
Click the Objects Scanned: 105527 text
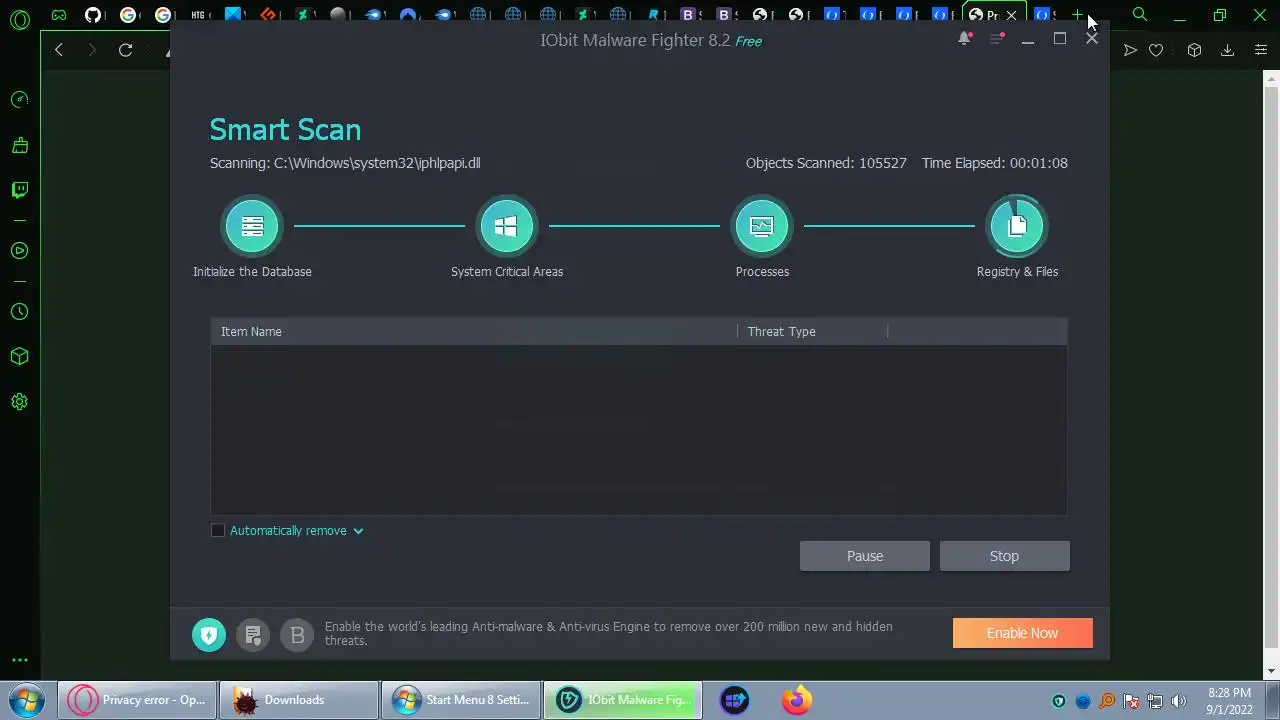(826, 163)
